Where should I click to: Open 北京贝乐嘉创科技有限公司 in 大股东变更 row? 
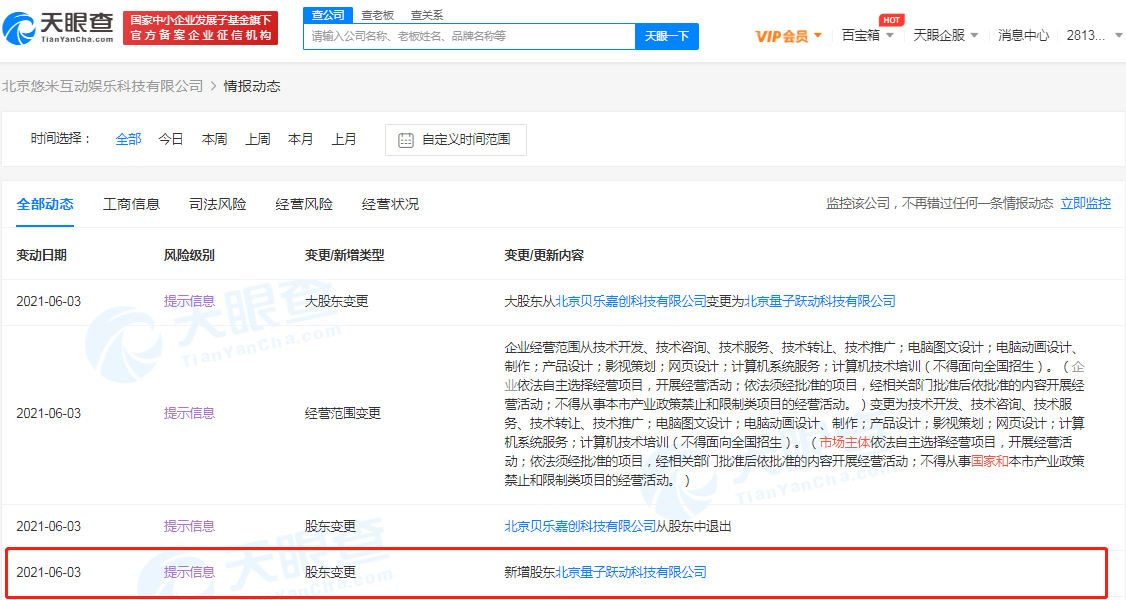[x=631, y=301]
